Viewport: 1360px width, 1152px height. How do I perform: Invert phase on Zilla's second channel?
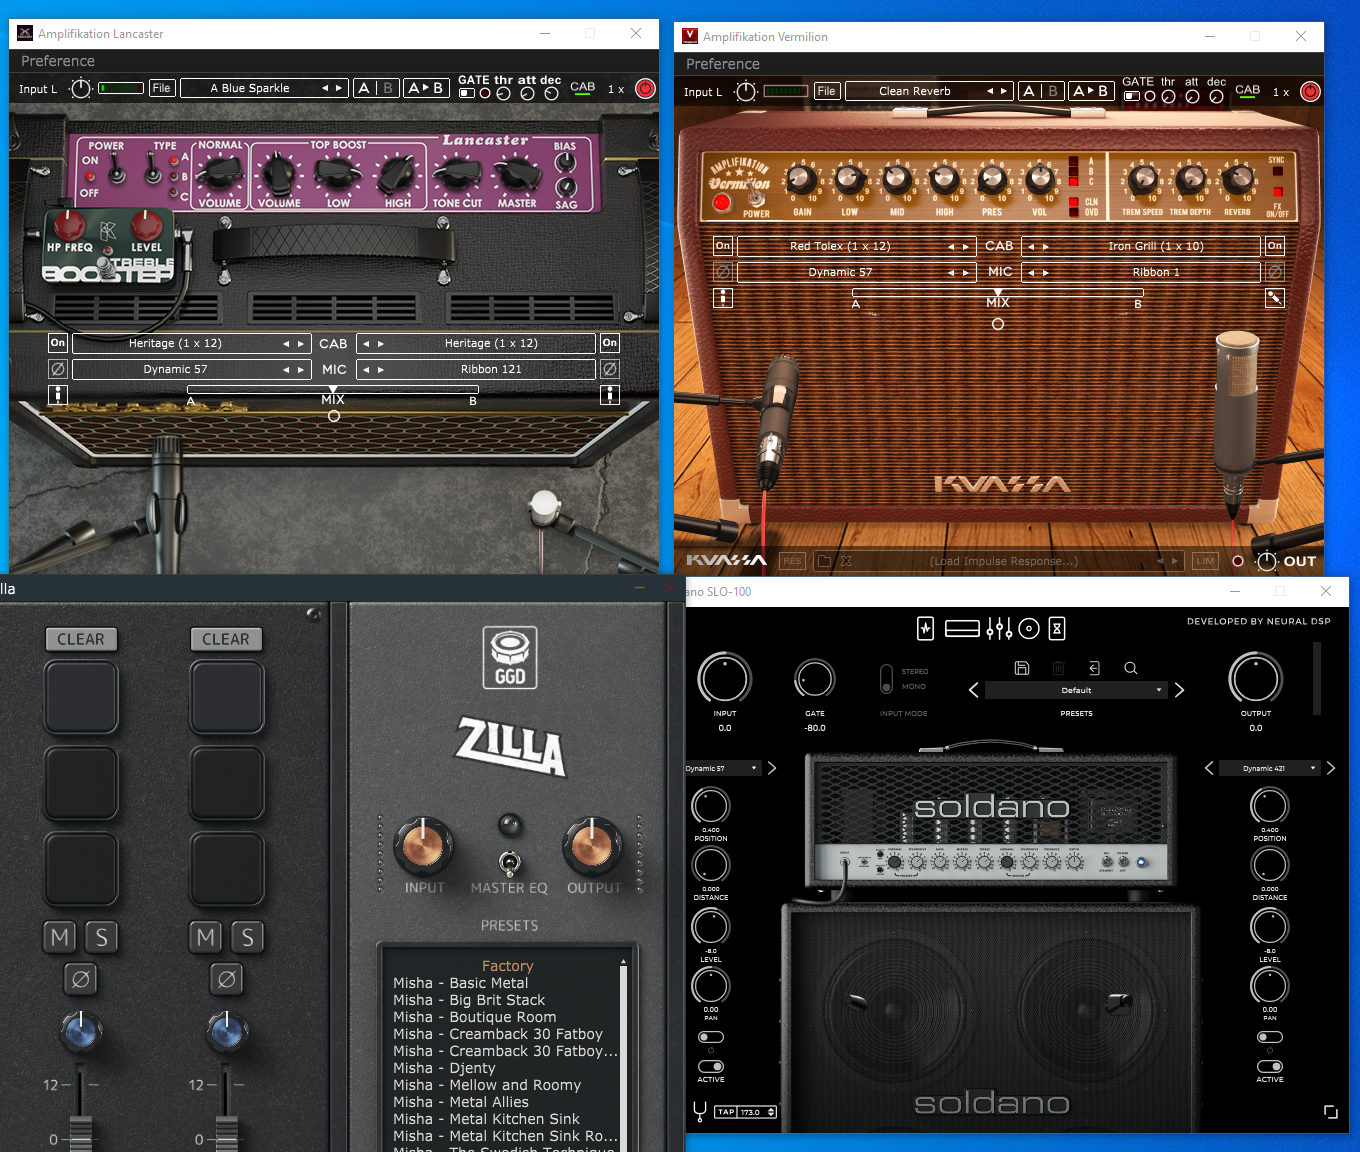point(226,979)
